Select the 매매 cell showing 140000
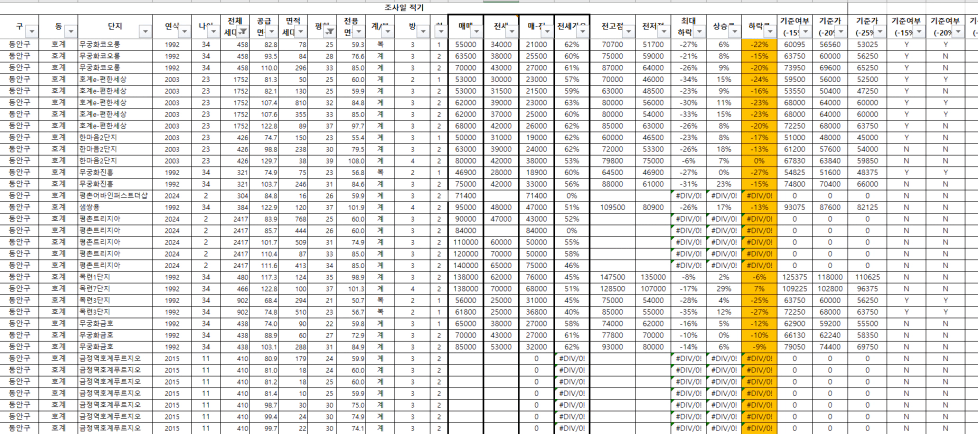 (x=465, y=265)
